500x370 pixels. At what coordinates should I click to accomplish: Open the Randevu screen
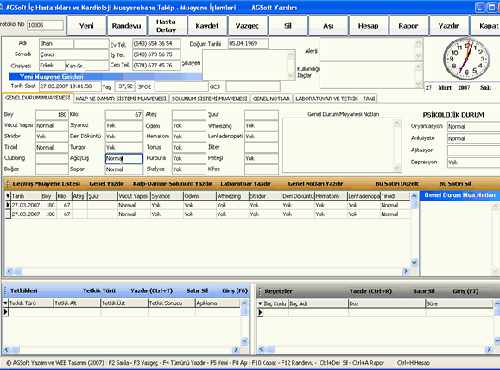(x=127, y=26)
